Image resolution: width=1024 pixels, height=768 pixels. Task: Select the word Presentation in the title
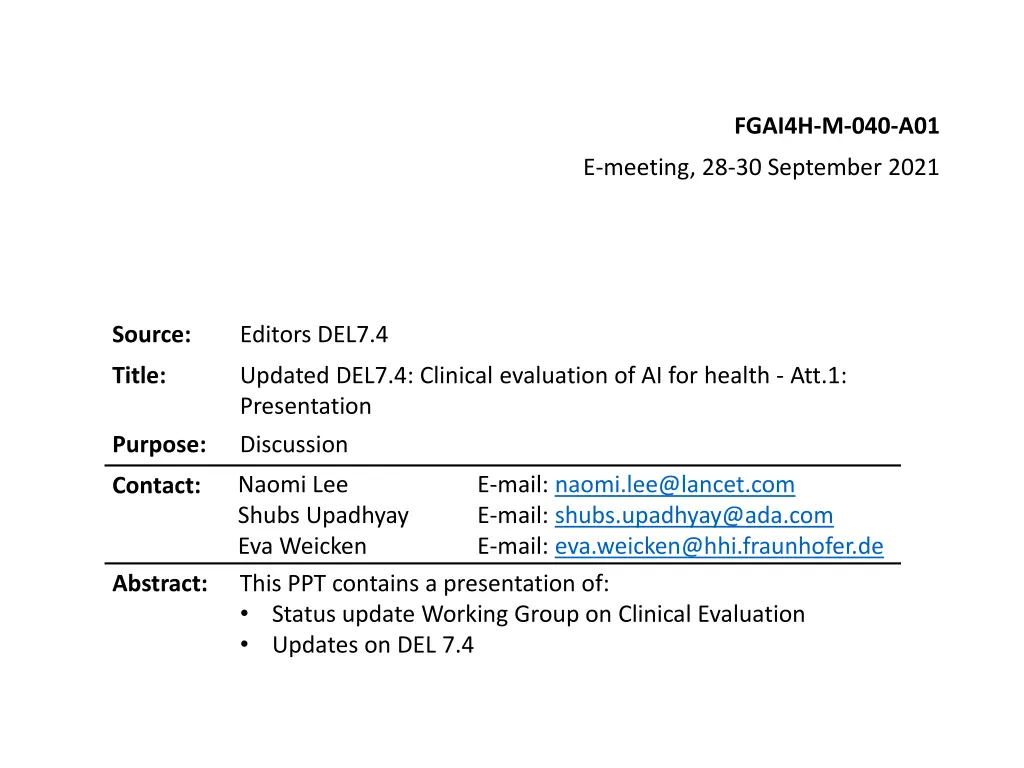(306, 406)
